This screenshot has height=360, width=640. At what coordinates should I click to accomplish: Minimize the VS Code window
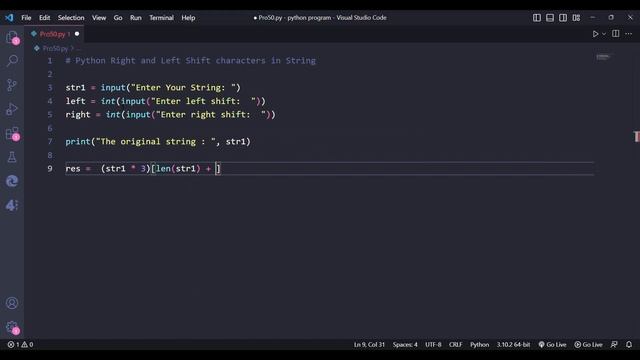point(593,18)
